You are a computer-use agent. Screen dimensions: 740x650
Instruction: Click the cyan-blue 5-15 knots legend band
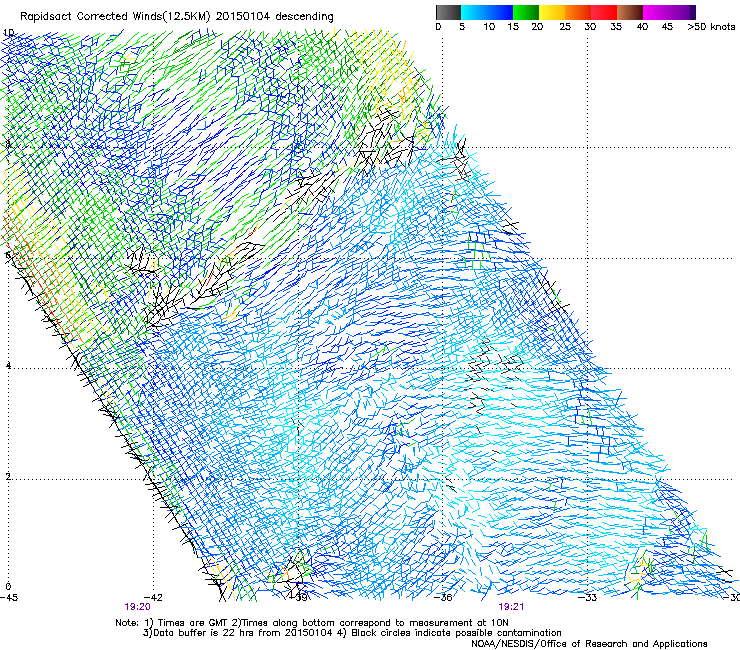[x=487, y=12]
